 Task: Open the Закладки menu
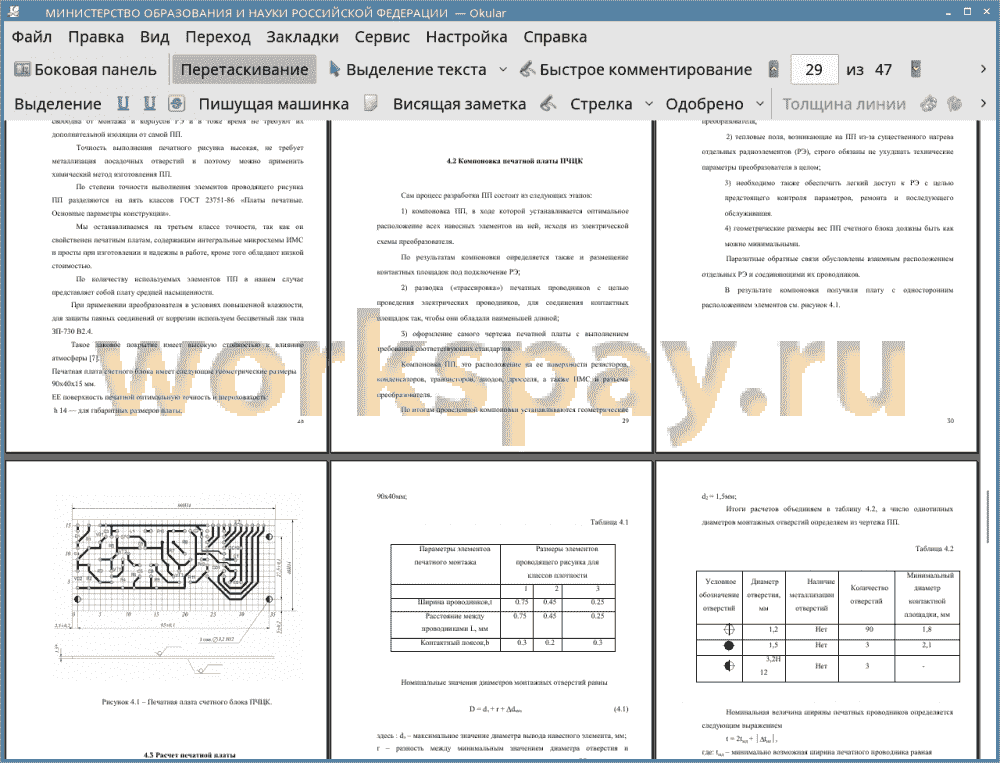(x=302, y=37)
